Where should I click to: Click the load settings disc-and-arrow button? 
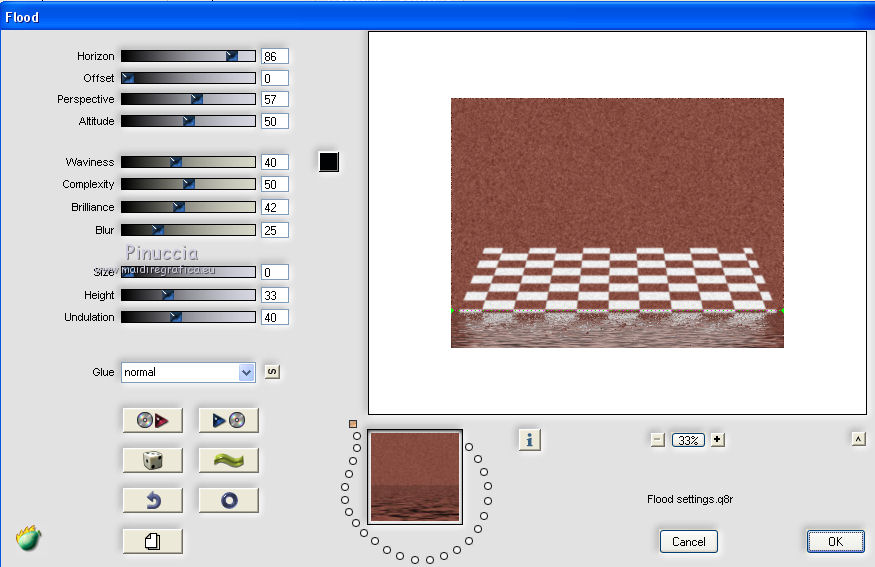coord(152,420)
